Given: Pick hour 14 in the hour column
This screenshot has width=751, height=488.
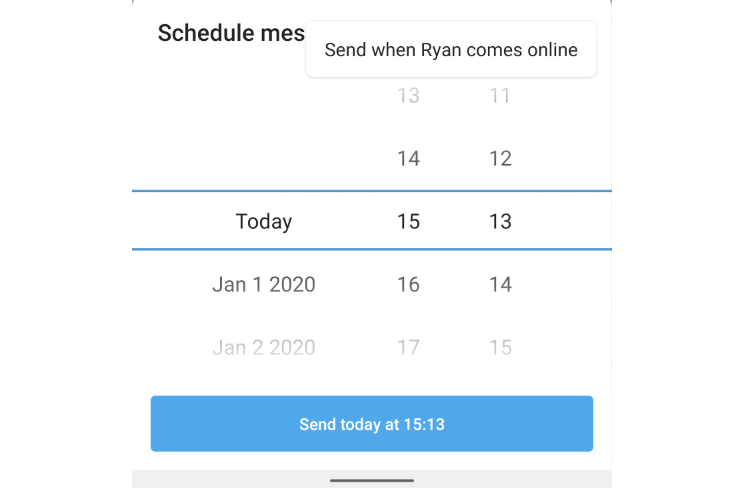Looking at the screenshot, I should (x=408, y=158).
